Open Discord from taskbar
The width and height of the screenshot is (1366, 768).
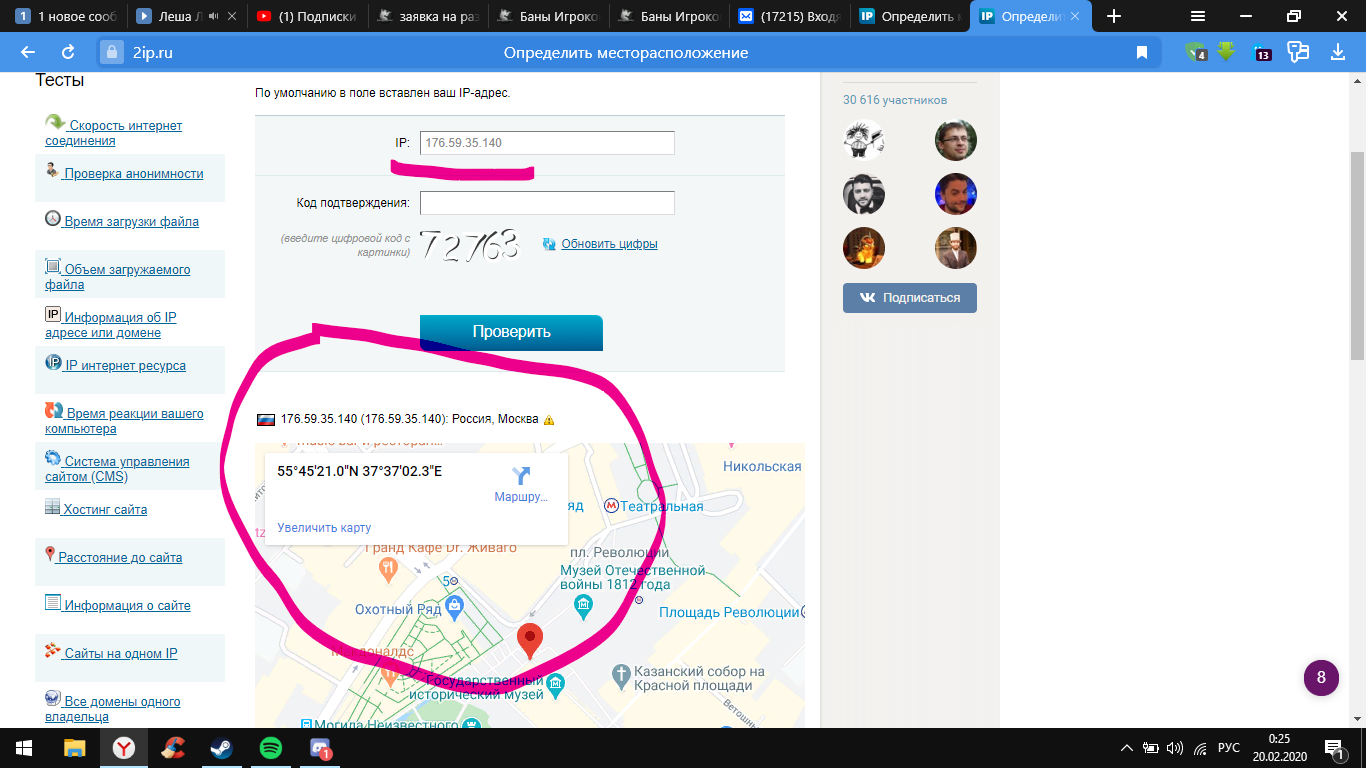click(319, 748)
